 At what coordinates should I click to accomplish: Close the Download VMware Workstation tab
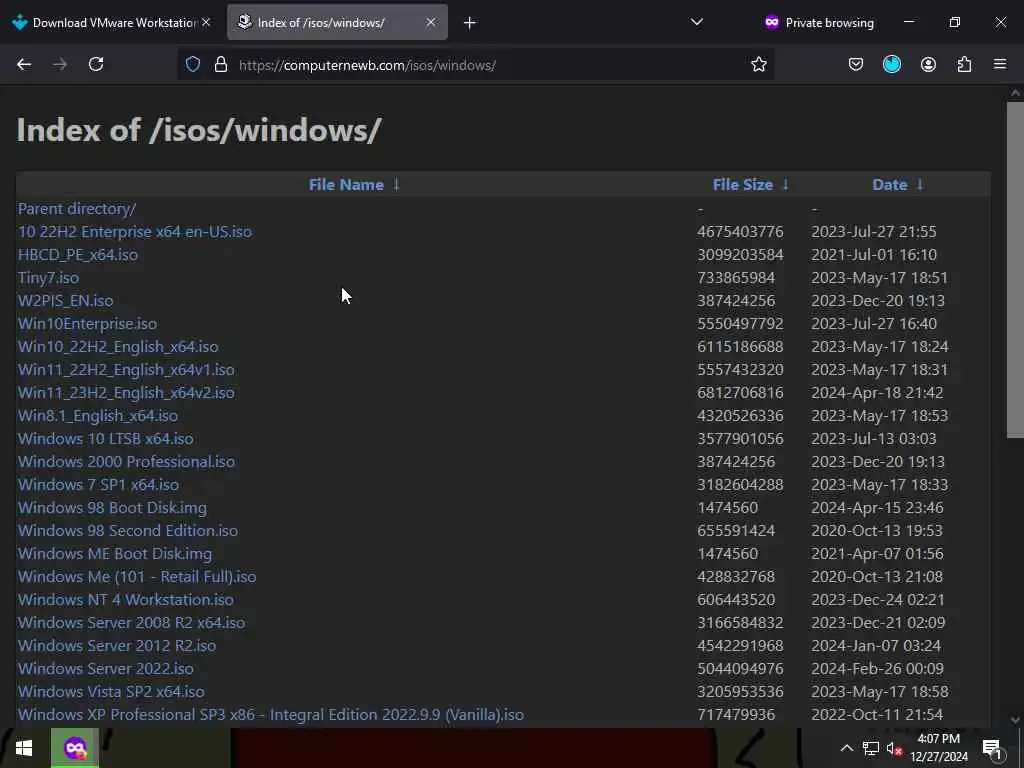click(206, 22)
